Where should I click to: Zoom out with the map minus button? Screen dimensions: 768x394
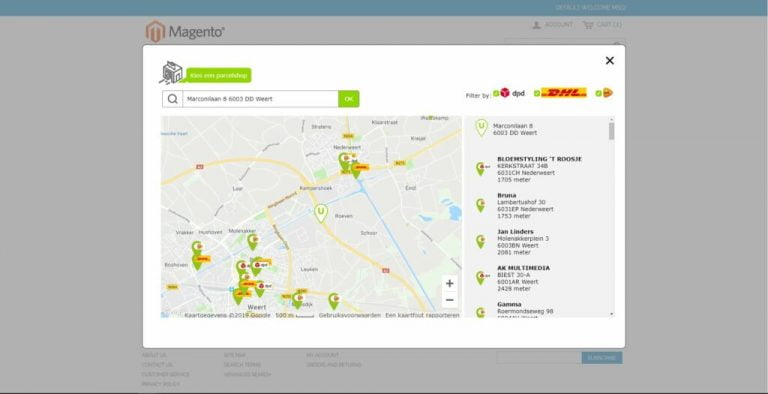(450, 300)
